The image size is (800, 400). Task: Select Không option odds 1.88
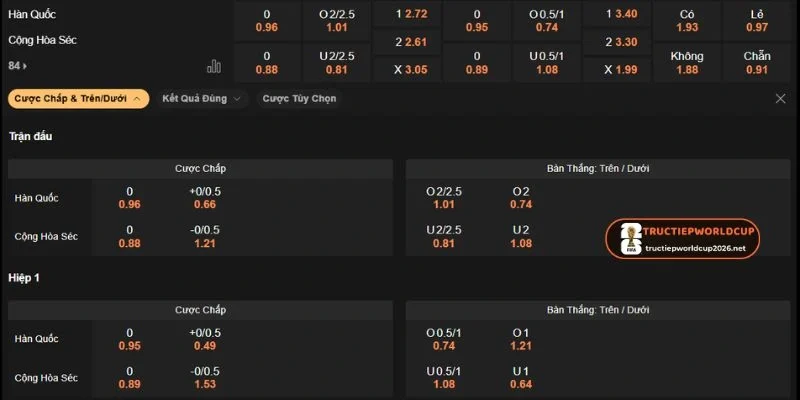(x=687, y=62)
